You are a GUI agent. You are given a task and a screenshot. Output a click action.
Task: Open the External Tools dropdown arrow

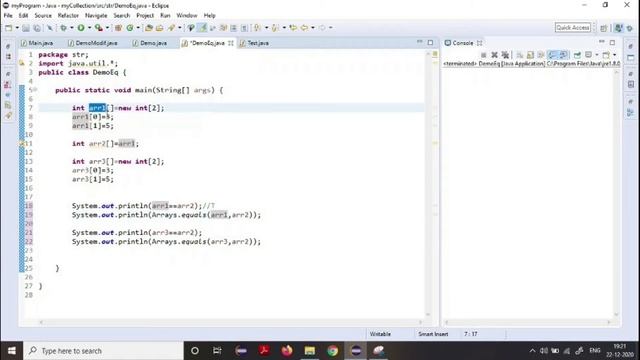[107, 28]
